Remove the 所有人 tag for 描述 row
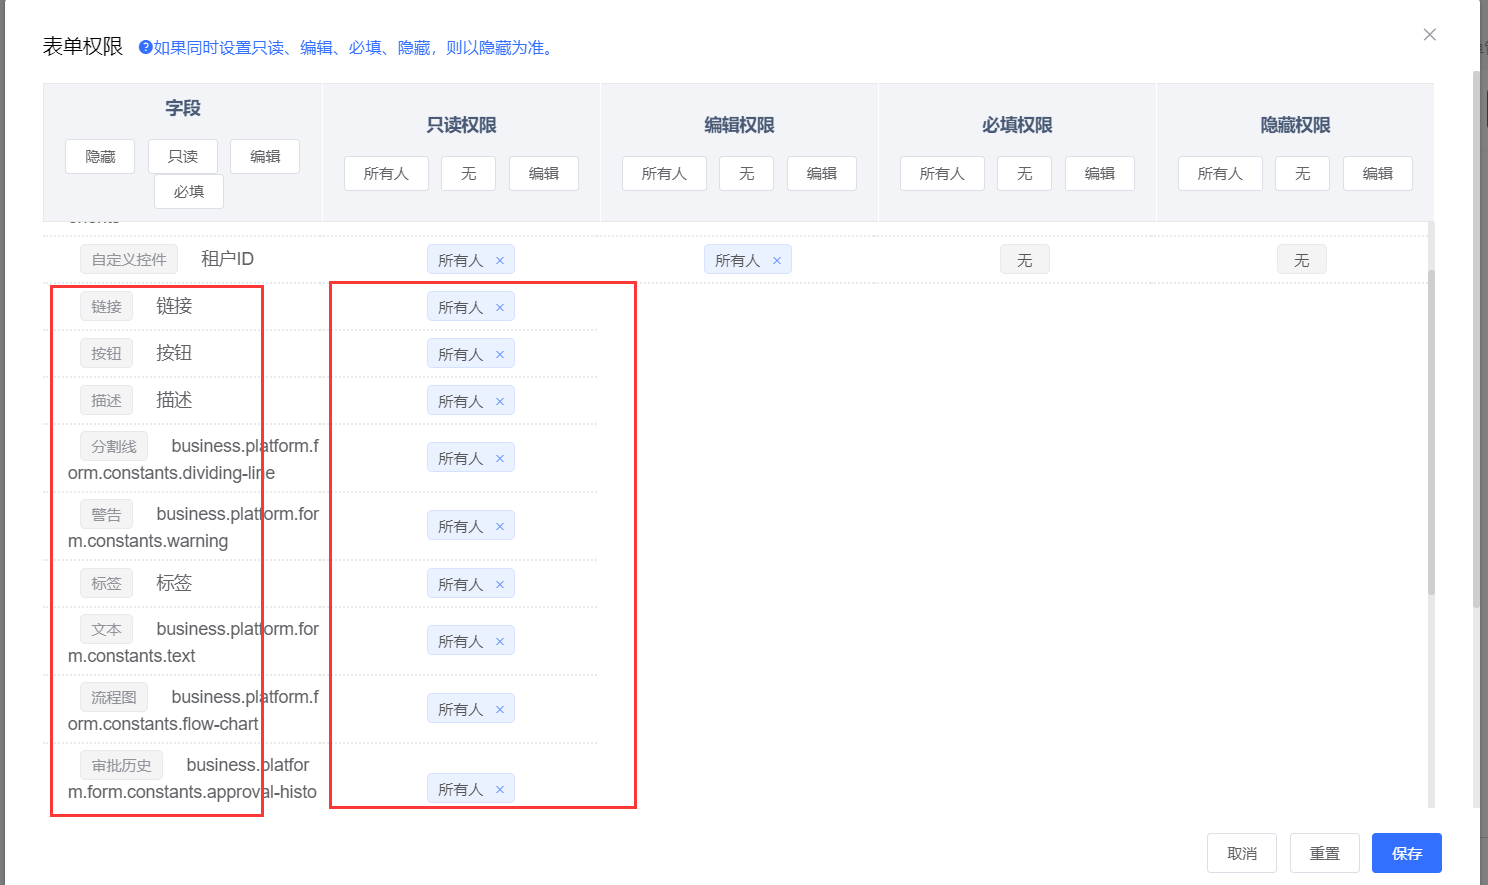This screenshot has height=885, width=1488. [x=500, y=402]
